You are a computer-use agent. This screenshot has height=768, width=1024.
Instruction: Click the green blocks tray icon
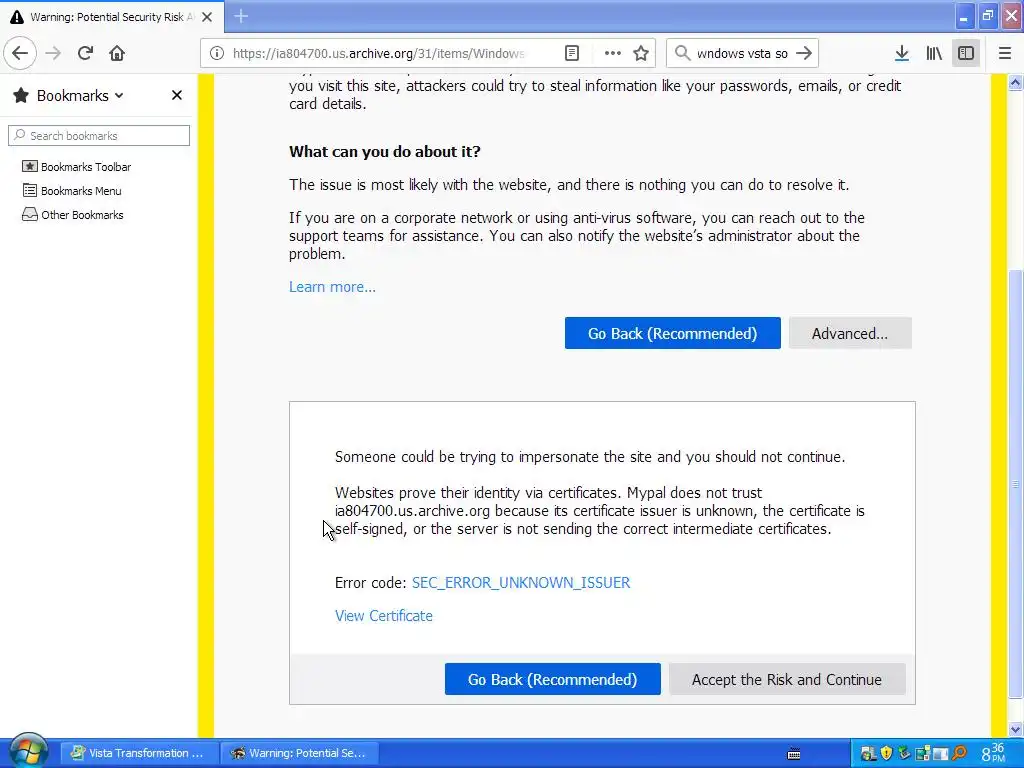coord(923,753)
